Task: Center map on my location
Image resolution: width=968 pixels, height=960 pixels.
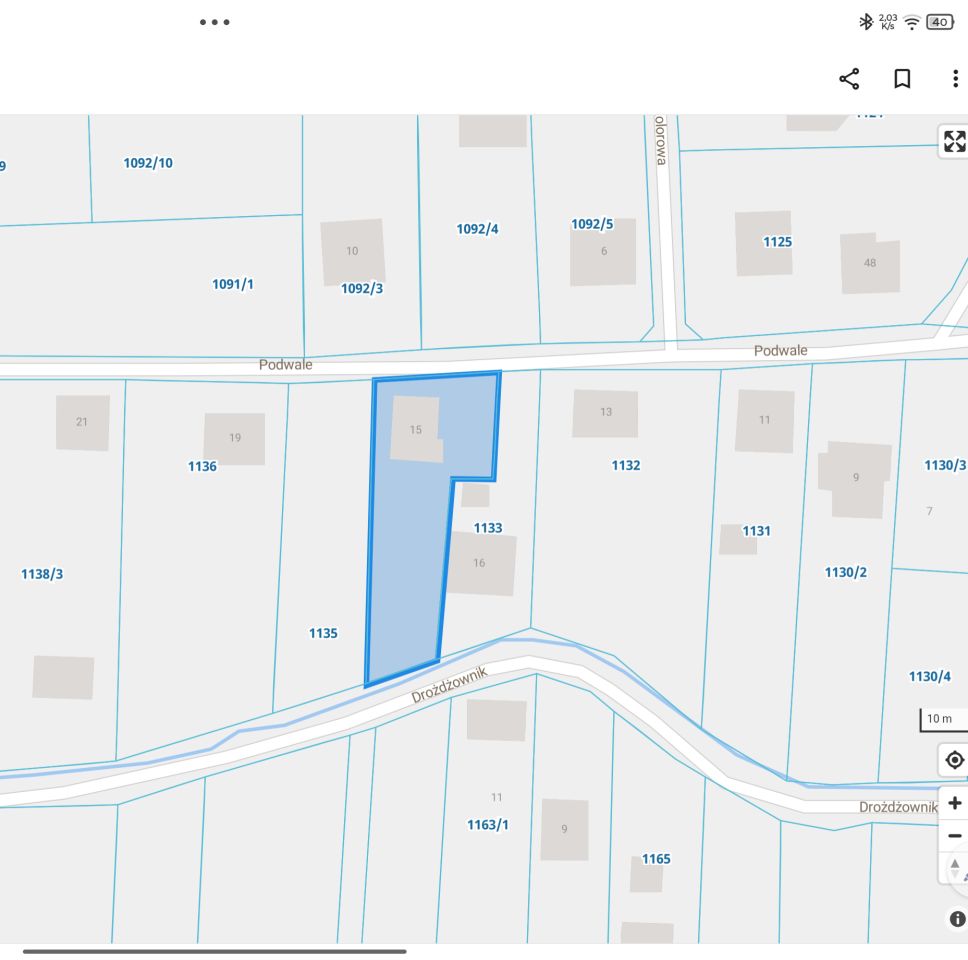Action: [954, 759]
